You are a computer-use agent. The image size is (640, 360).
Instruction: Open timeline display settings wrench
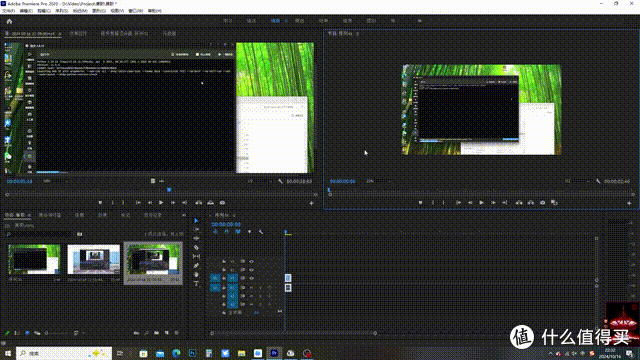pos(261,232)
